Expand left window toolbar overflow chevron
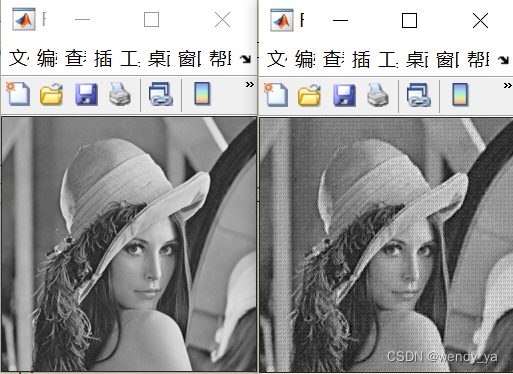513x374 pixels. pos(250,84)
